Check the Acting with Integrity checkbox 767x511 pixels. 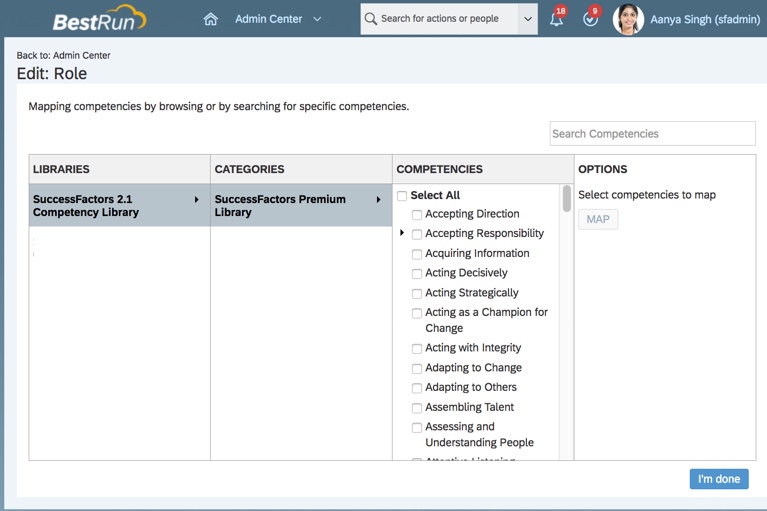(x=417, y=349)
